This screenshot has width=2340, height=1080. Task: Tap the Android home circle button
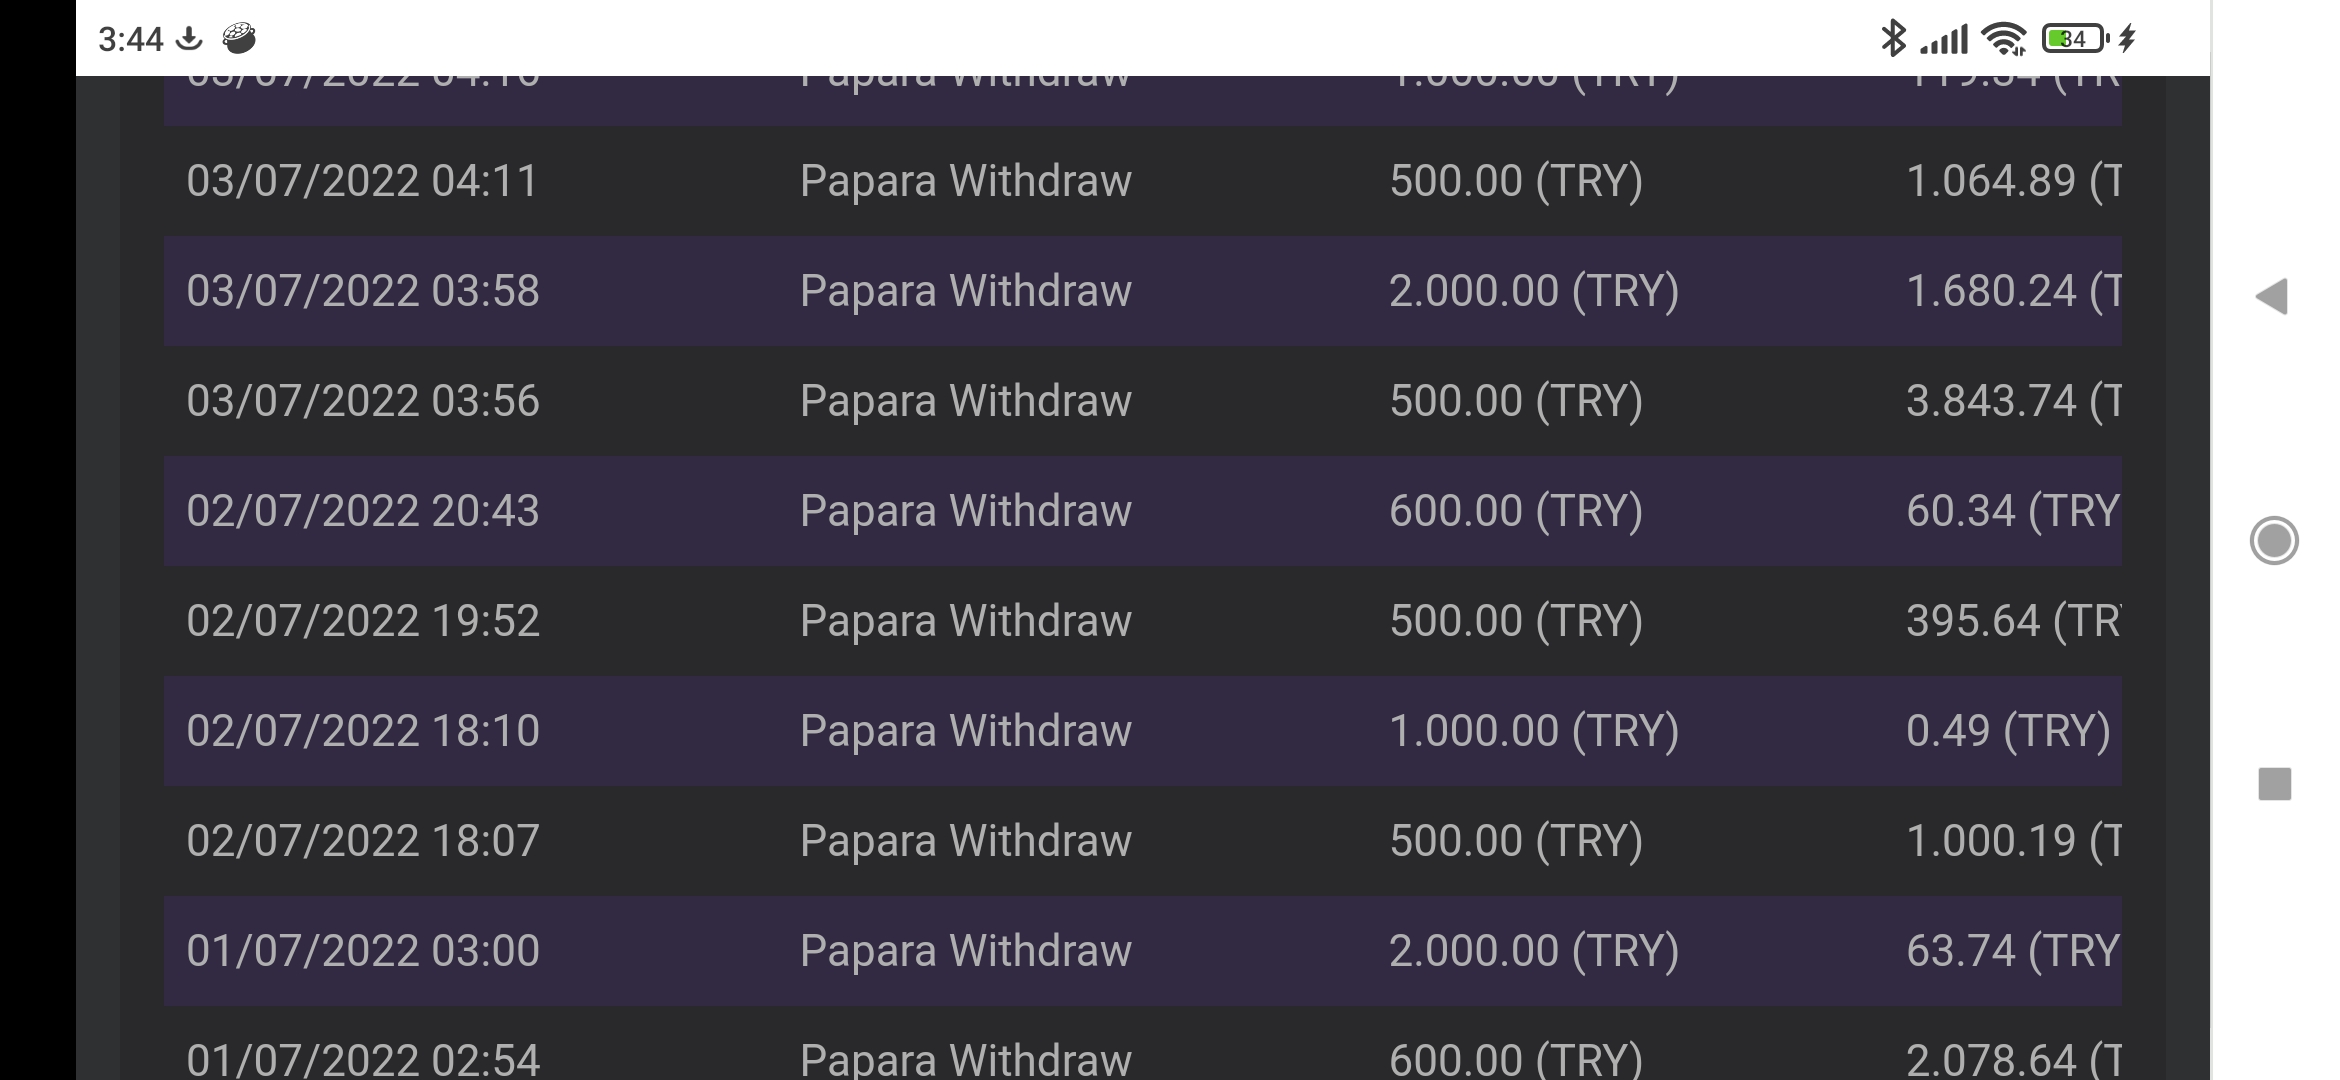[x=2274, y=541]
